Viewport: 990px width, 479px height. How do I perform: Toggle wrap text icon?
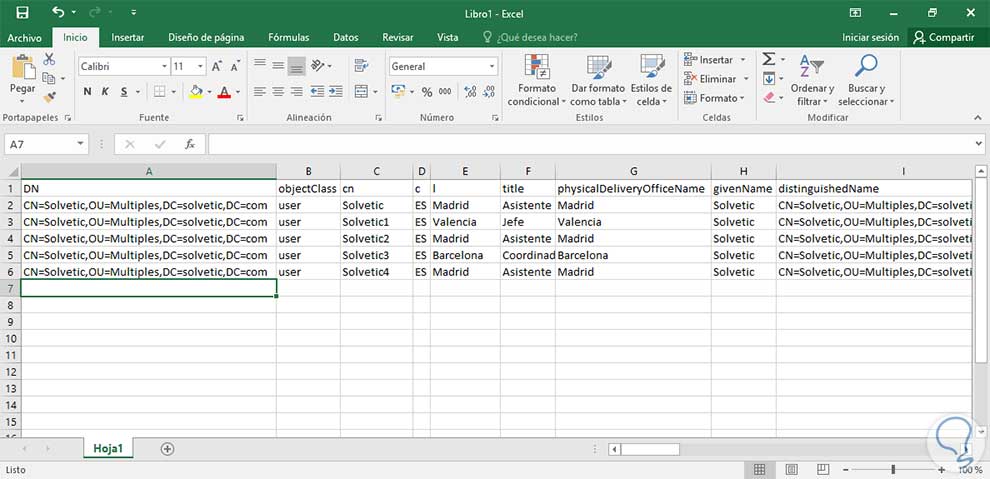361,66
